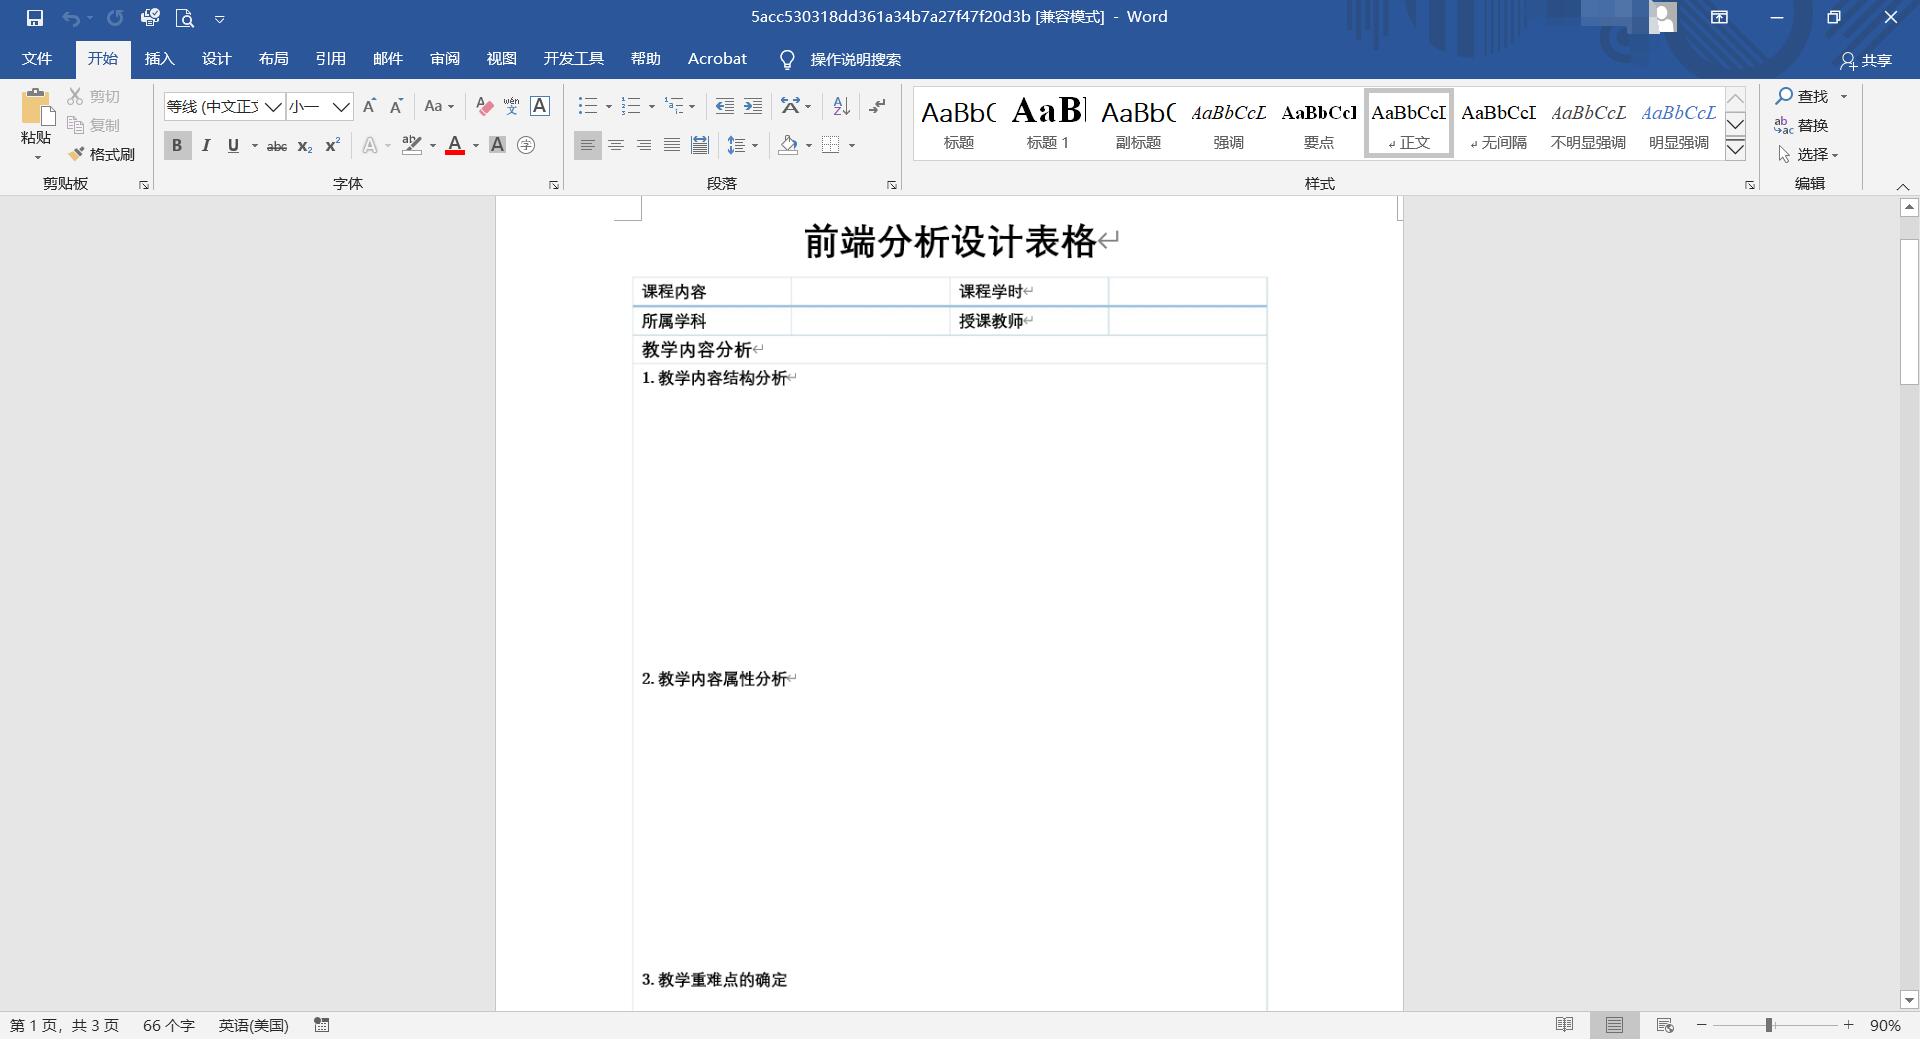Click the Sort icon in the paragraph group
The image size is (1920, 1040).
[840, 105]
